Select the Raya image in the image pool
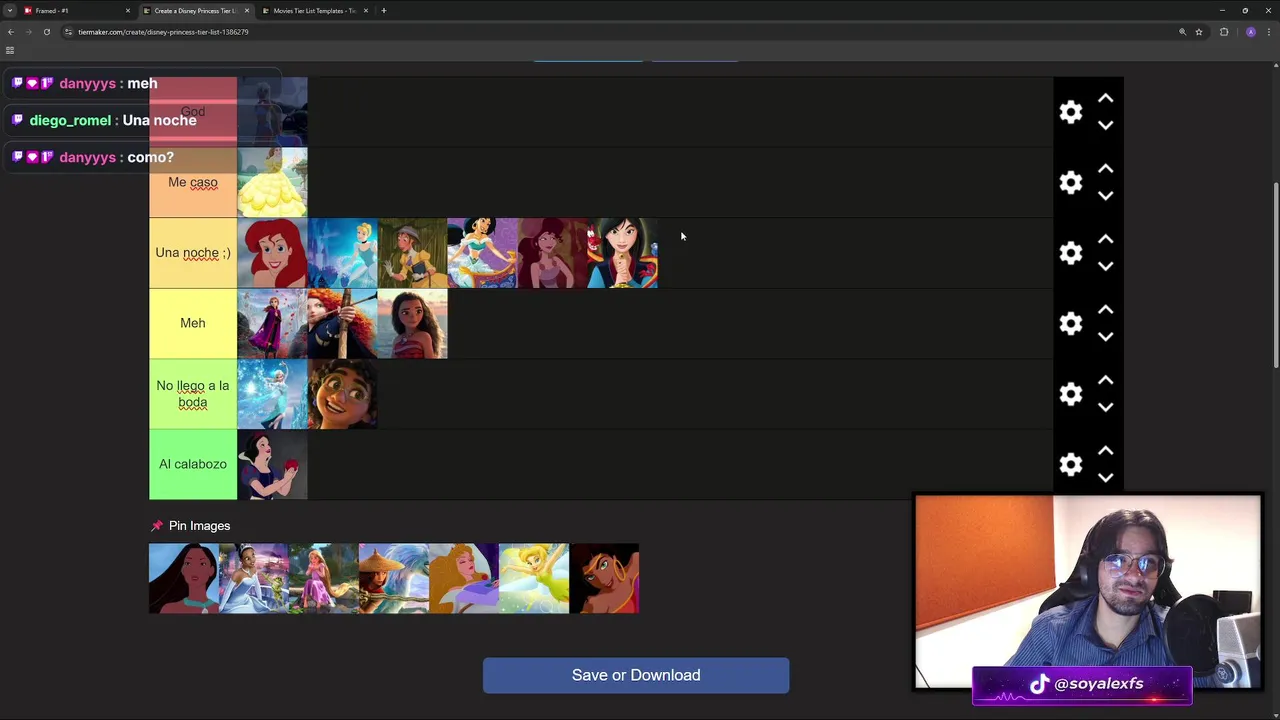 (394, 579)
